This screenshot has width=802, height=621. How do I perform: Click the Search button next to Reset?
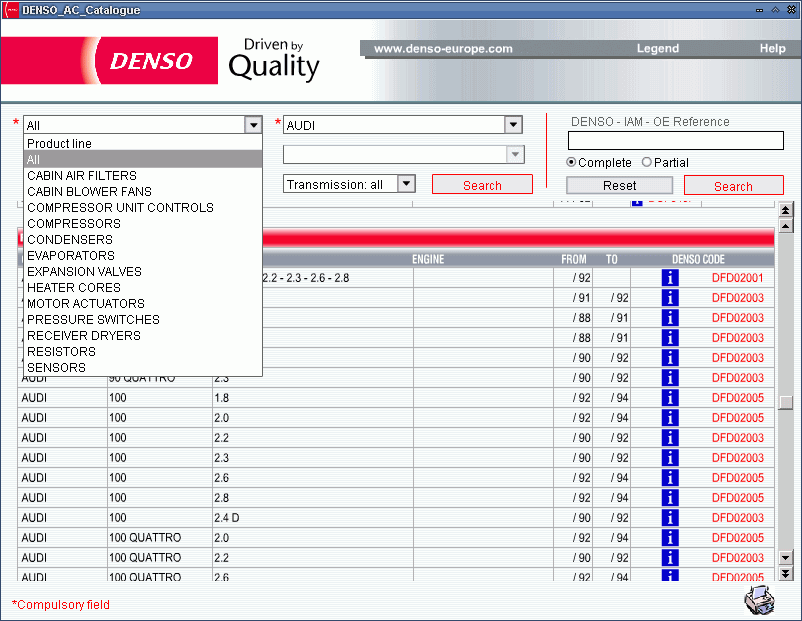(733, 185)
